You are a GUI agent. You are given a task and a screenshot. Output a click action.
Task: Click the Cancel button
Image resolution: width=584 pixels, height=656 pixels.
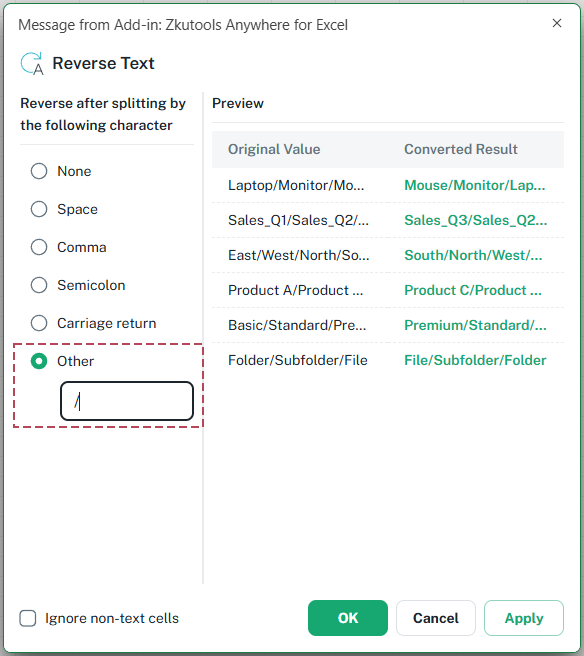(435, 618)
